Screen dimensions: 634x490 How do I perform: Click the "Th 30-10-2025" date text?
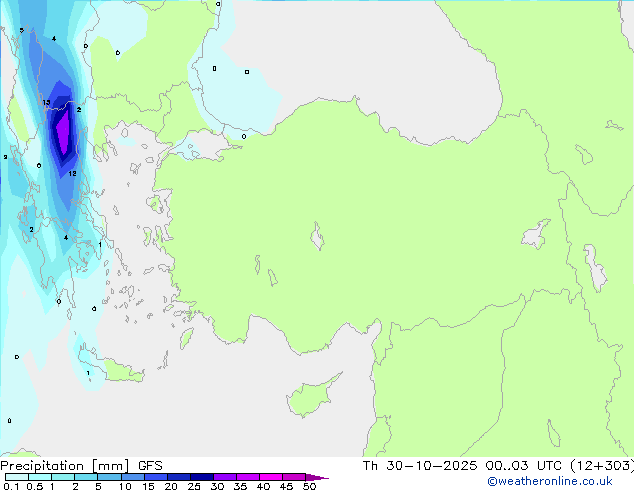coord(420,466)
